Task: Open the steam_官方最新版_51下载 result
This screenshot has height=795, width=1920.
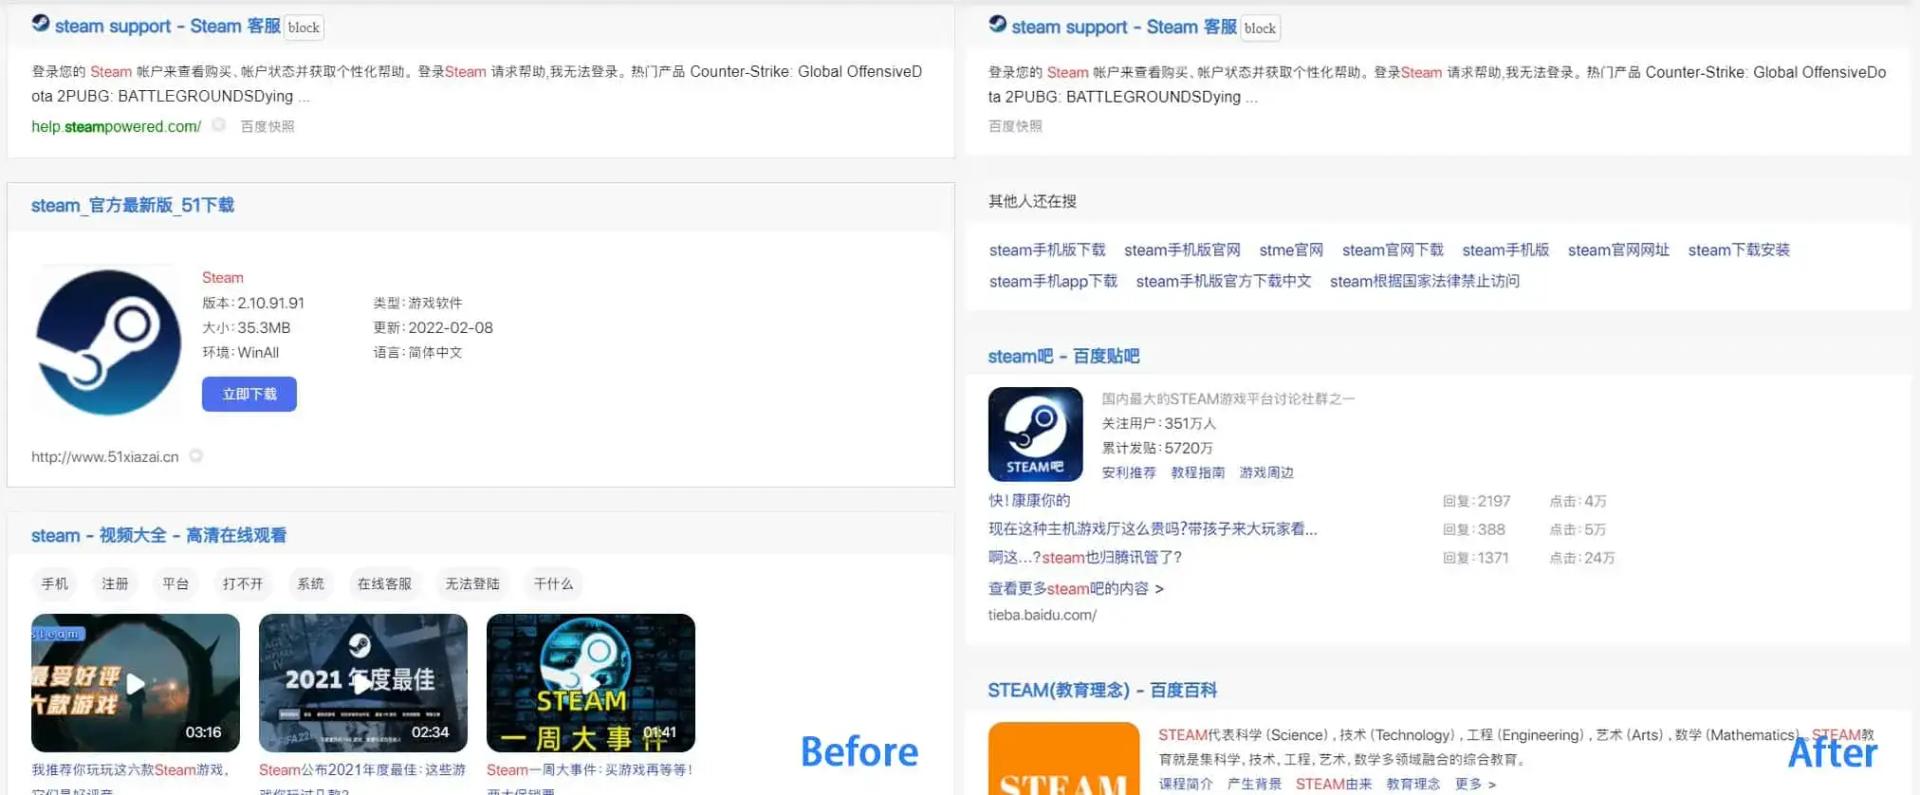Action: pos(132,205)
